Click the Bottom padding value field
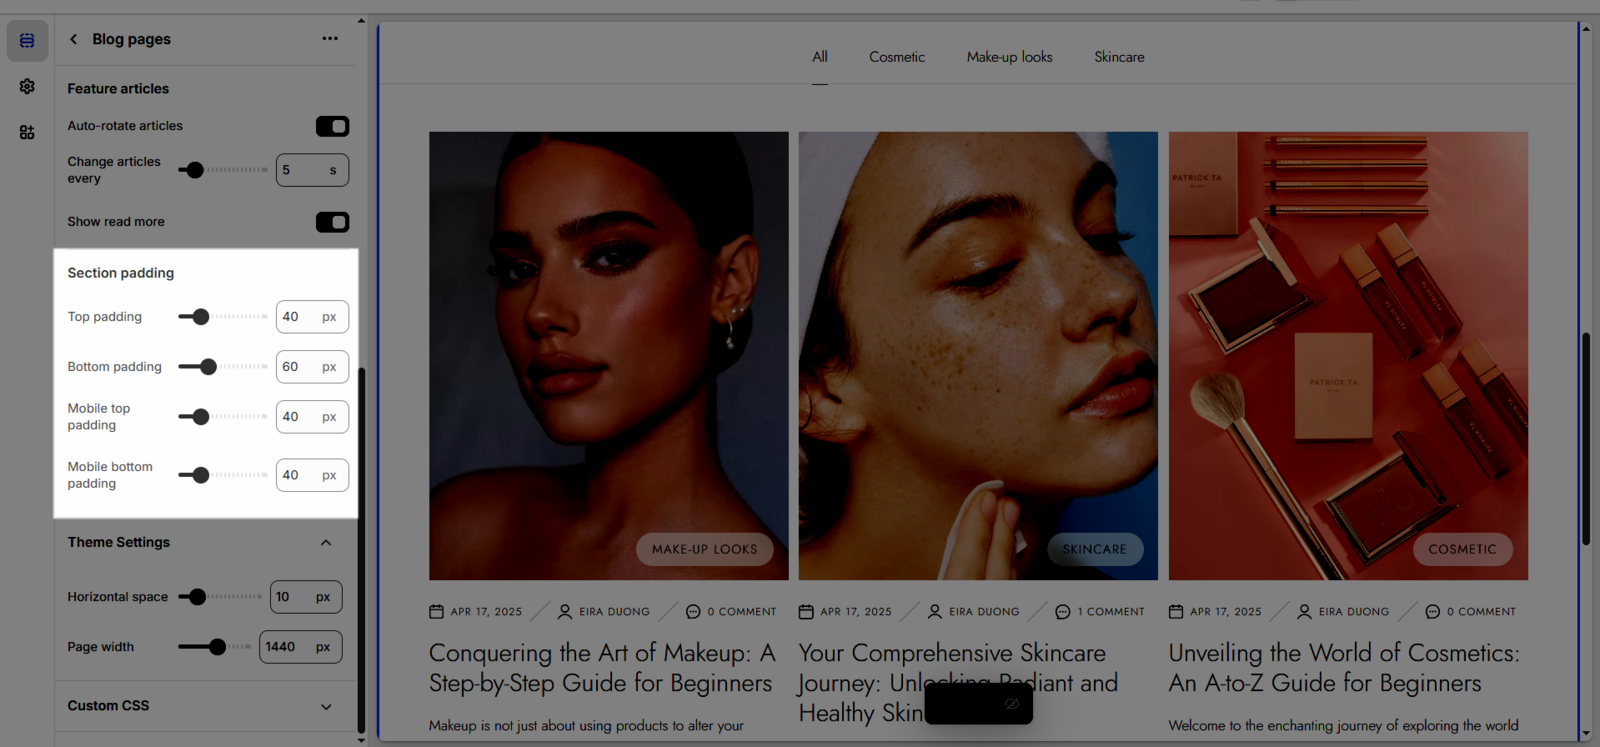1600x747 pixels. [297, 367]
